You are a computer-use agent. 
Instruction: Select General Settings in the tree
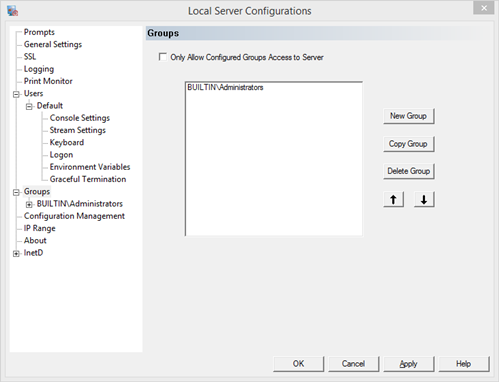click(x=53, y=45)
